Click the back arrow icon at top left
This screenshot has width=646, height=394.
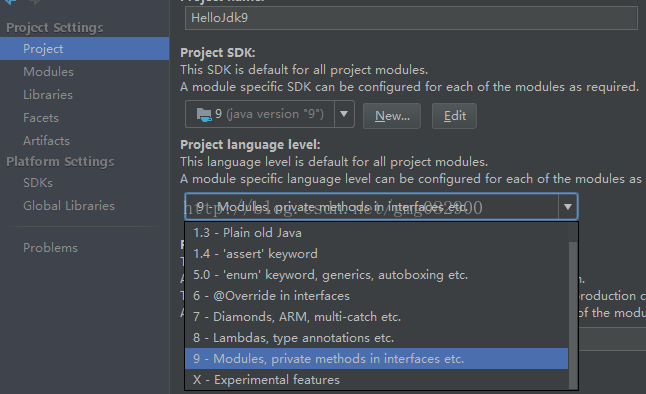pyautogui.click(x=11, y=2)
